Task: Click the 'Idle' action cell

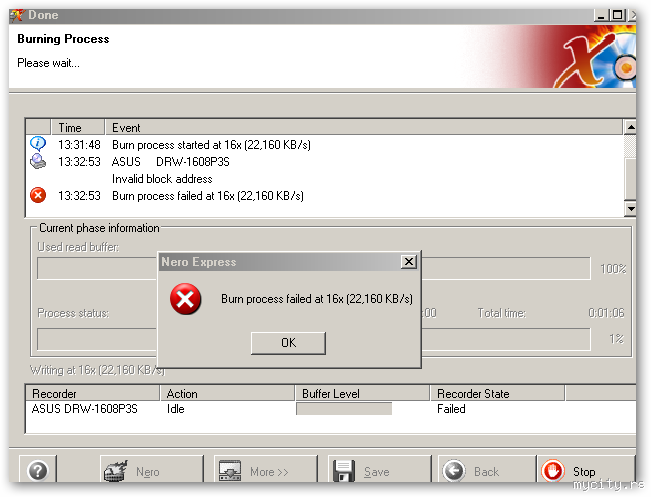Action: 176,409
